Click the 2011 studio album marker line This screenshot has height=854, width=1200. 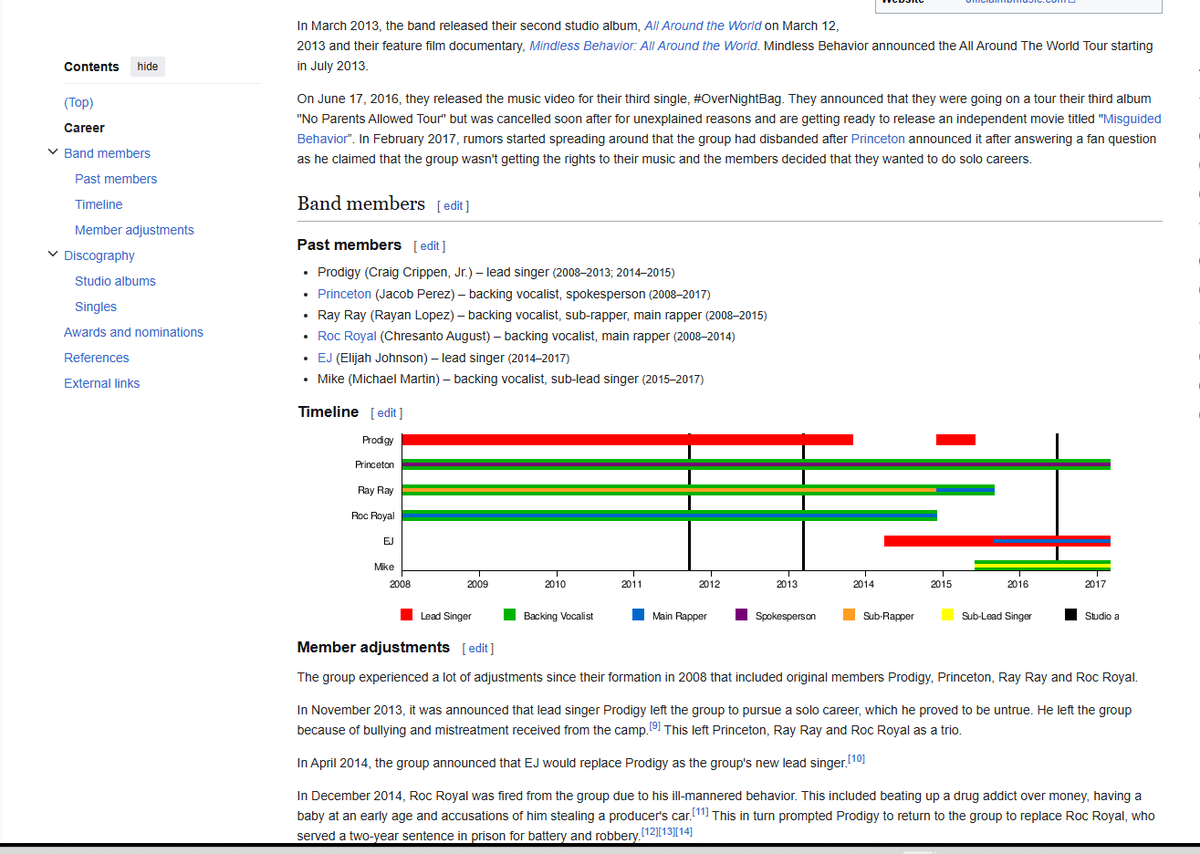[689, 500]
